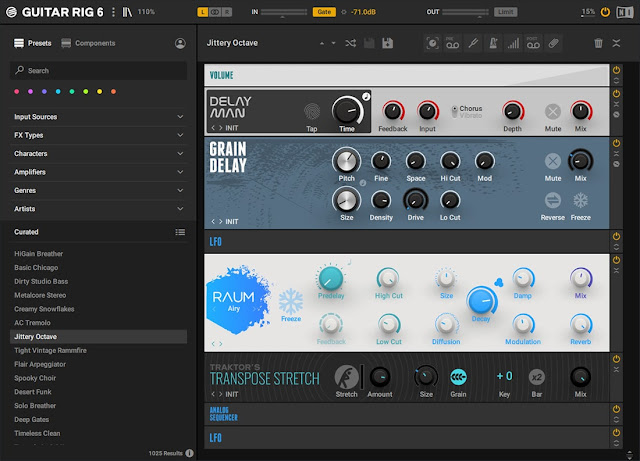Open the tuner tool in toolbar
The width and height of the screenshot is (640, 461).
pos(472,43)
